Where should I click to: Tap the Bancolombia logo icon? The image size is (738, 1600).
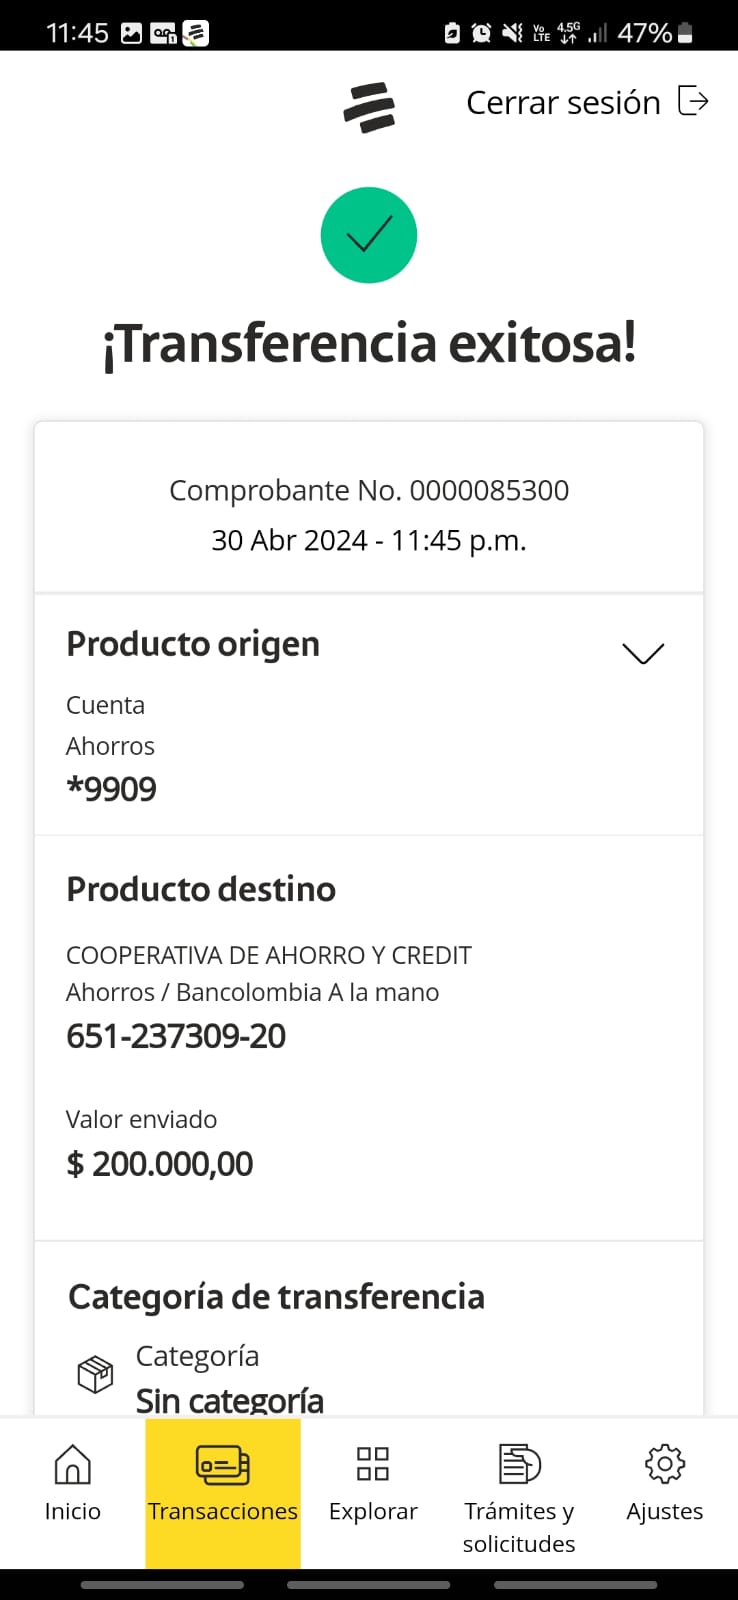click(x=369, y=108)
